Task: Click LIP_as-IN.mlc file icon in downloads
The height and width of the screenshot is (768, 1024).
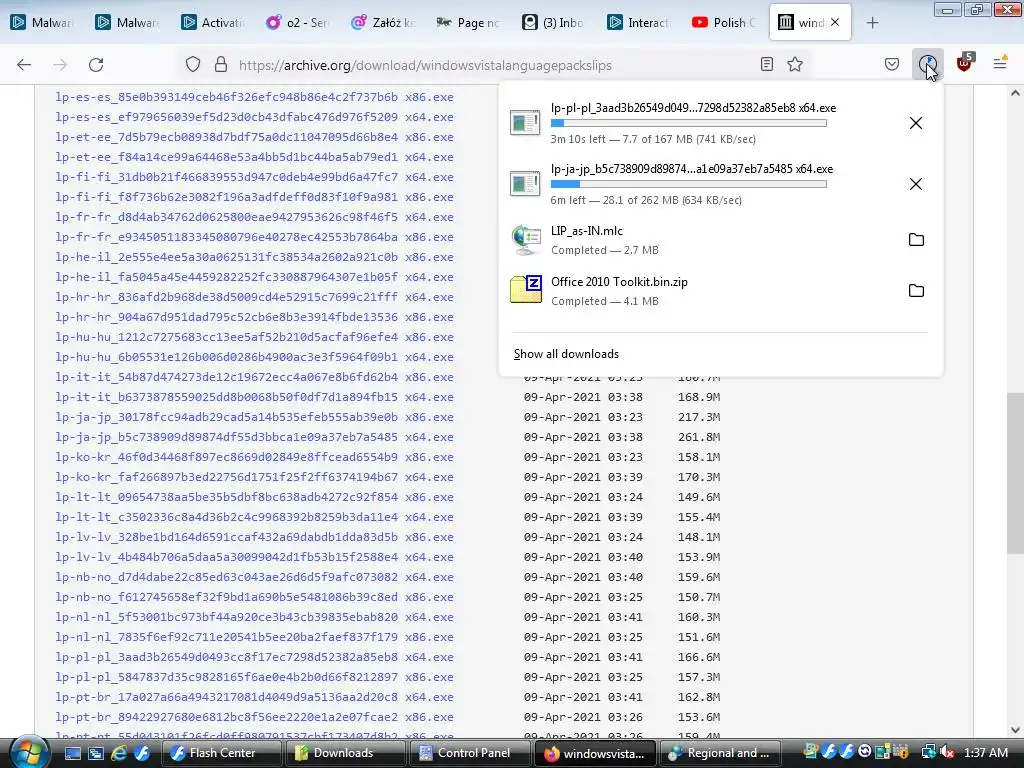Action: coord(526,240)
